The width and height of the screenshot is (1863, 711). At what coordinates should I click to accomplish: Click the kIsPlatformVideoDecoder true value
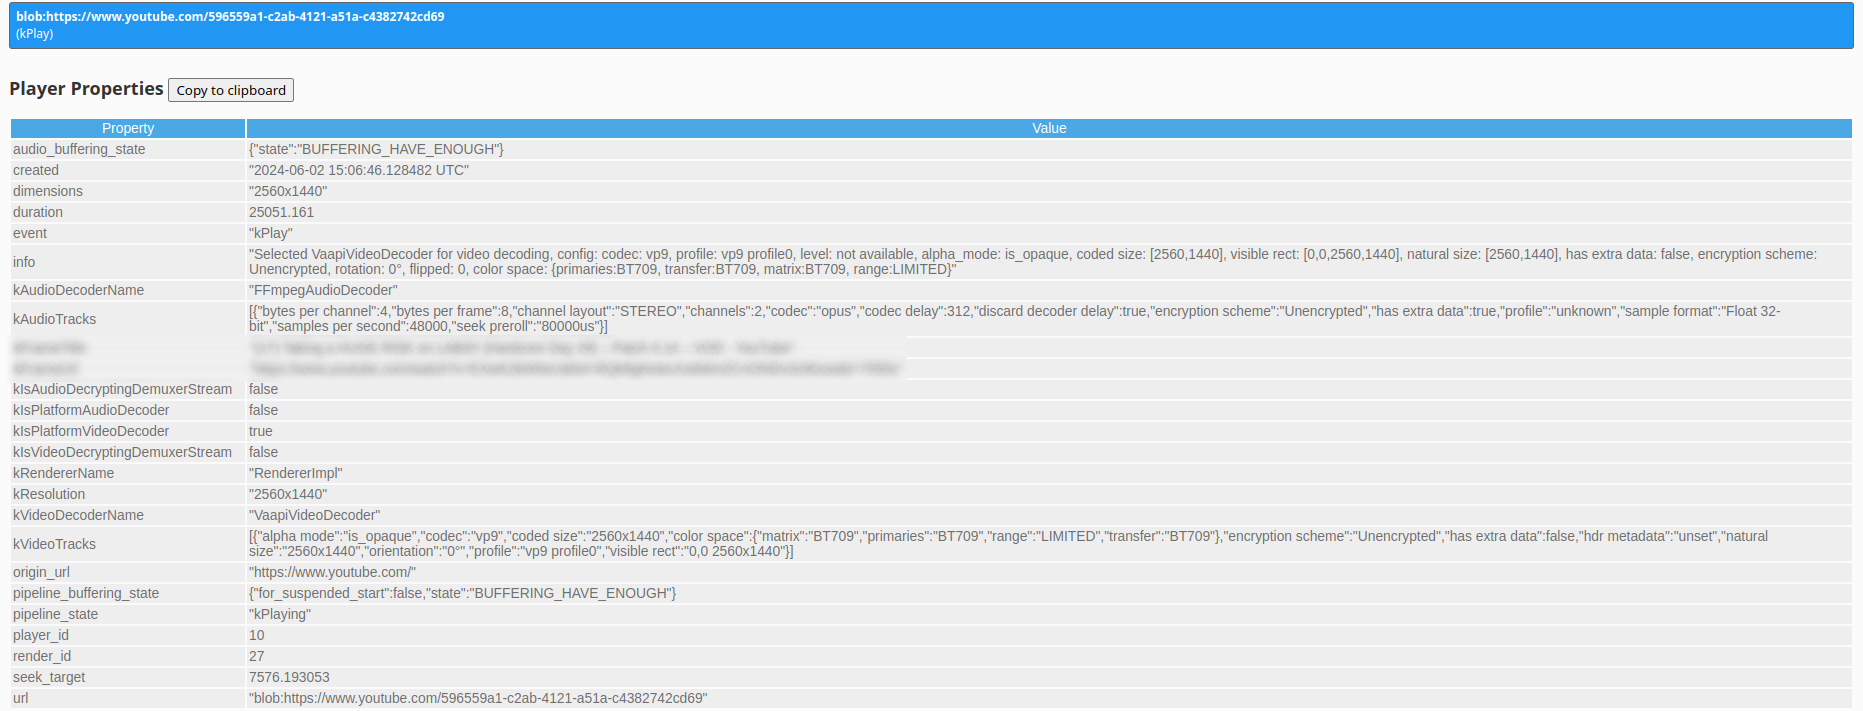point(260,431)
